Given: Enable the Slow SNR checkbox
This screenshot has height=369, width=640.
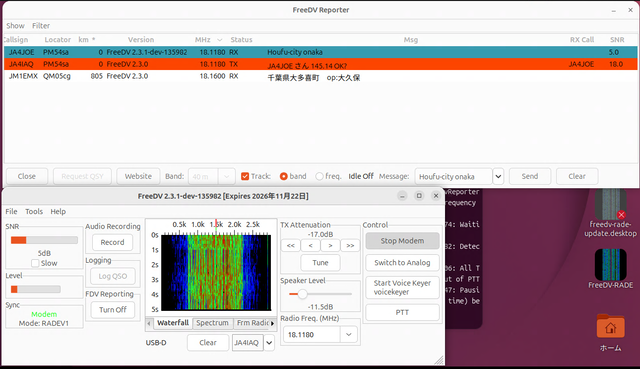Looking at the screenshot, I should (x=35, y=263).
